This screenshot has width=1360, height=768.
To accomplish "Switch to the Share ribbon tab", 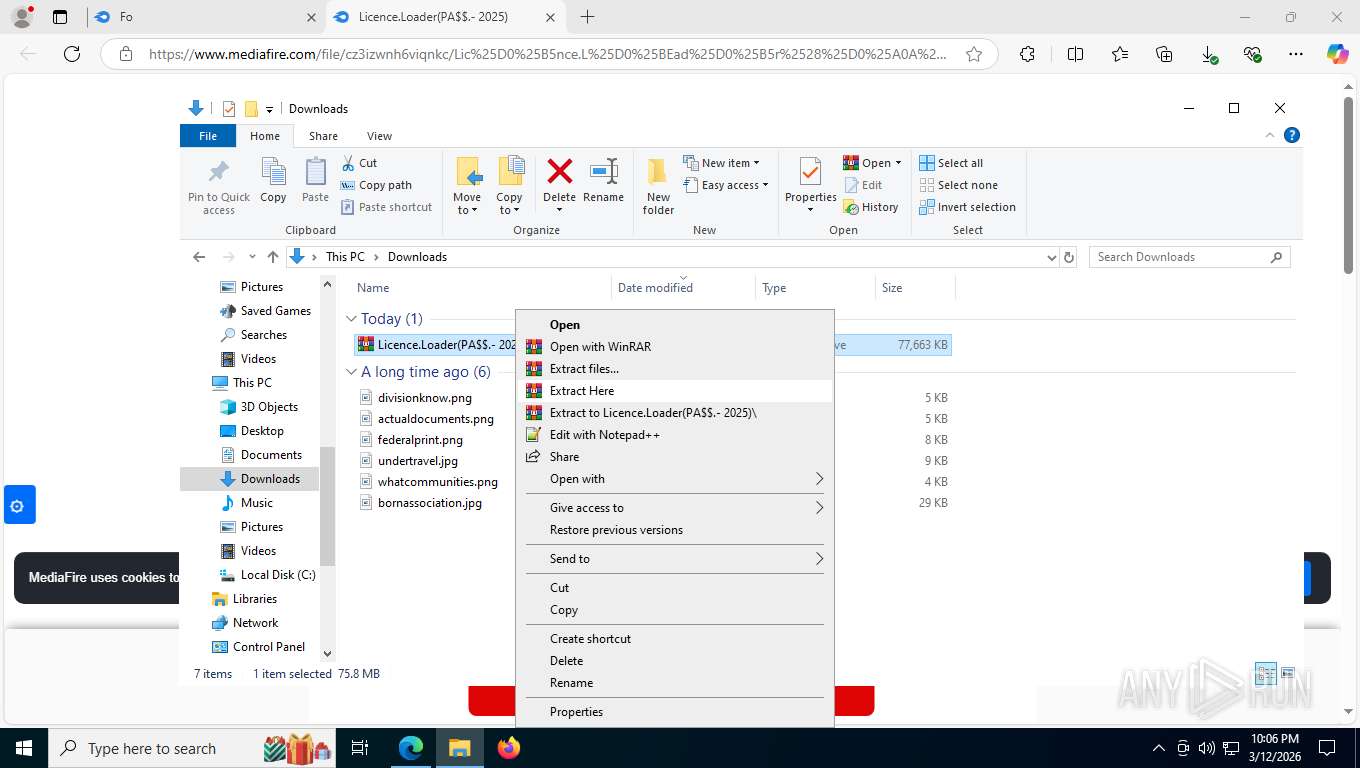I will click(x=323, y=136).
